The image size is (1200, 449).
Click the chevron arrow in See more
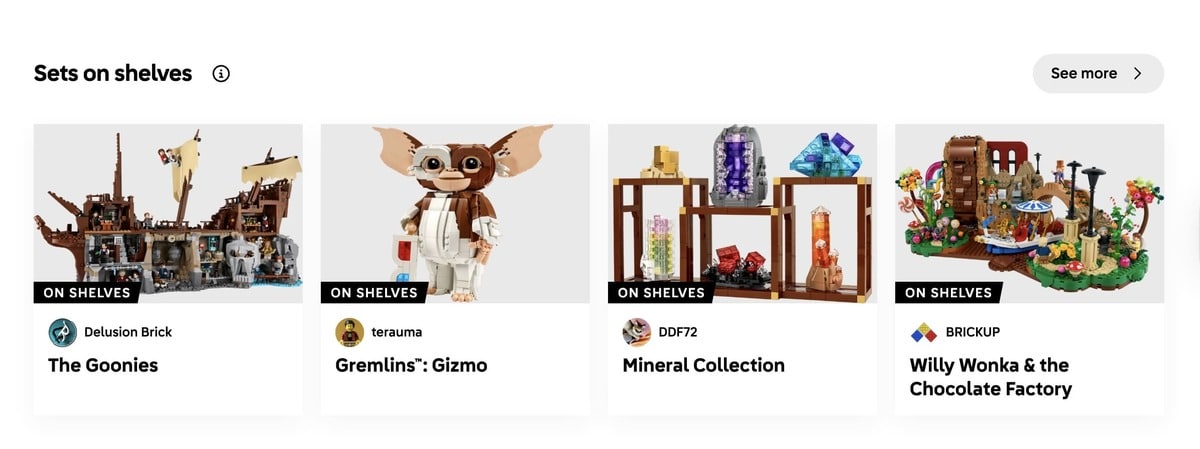1137,73
